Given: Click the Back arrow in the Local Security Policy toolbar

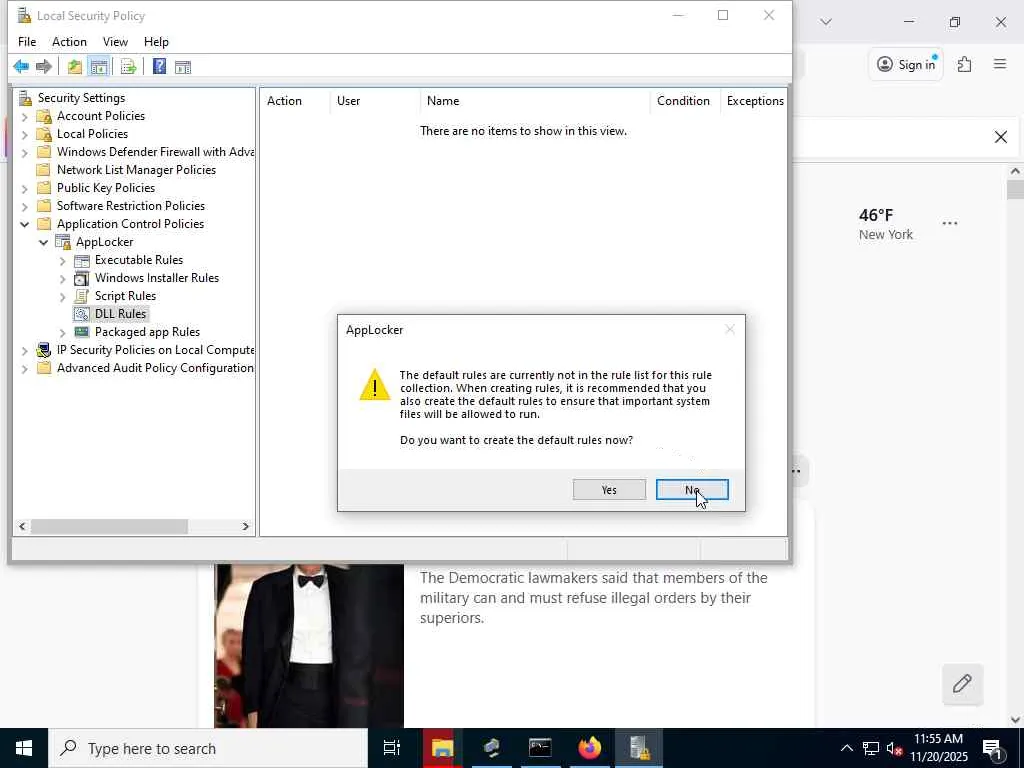Looking at the screenshot, I should (21, 67).
